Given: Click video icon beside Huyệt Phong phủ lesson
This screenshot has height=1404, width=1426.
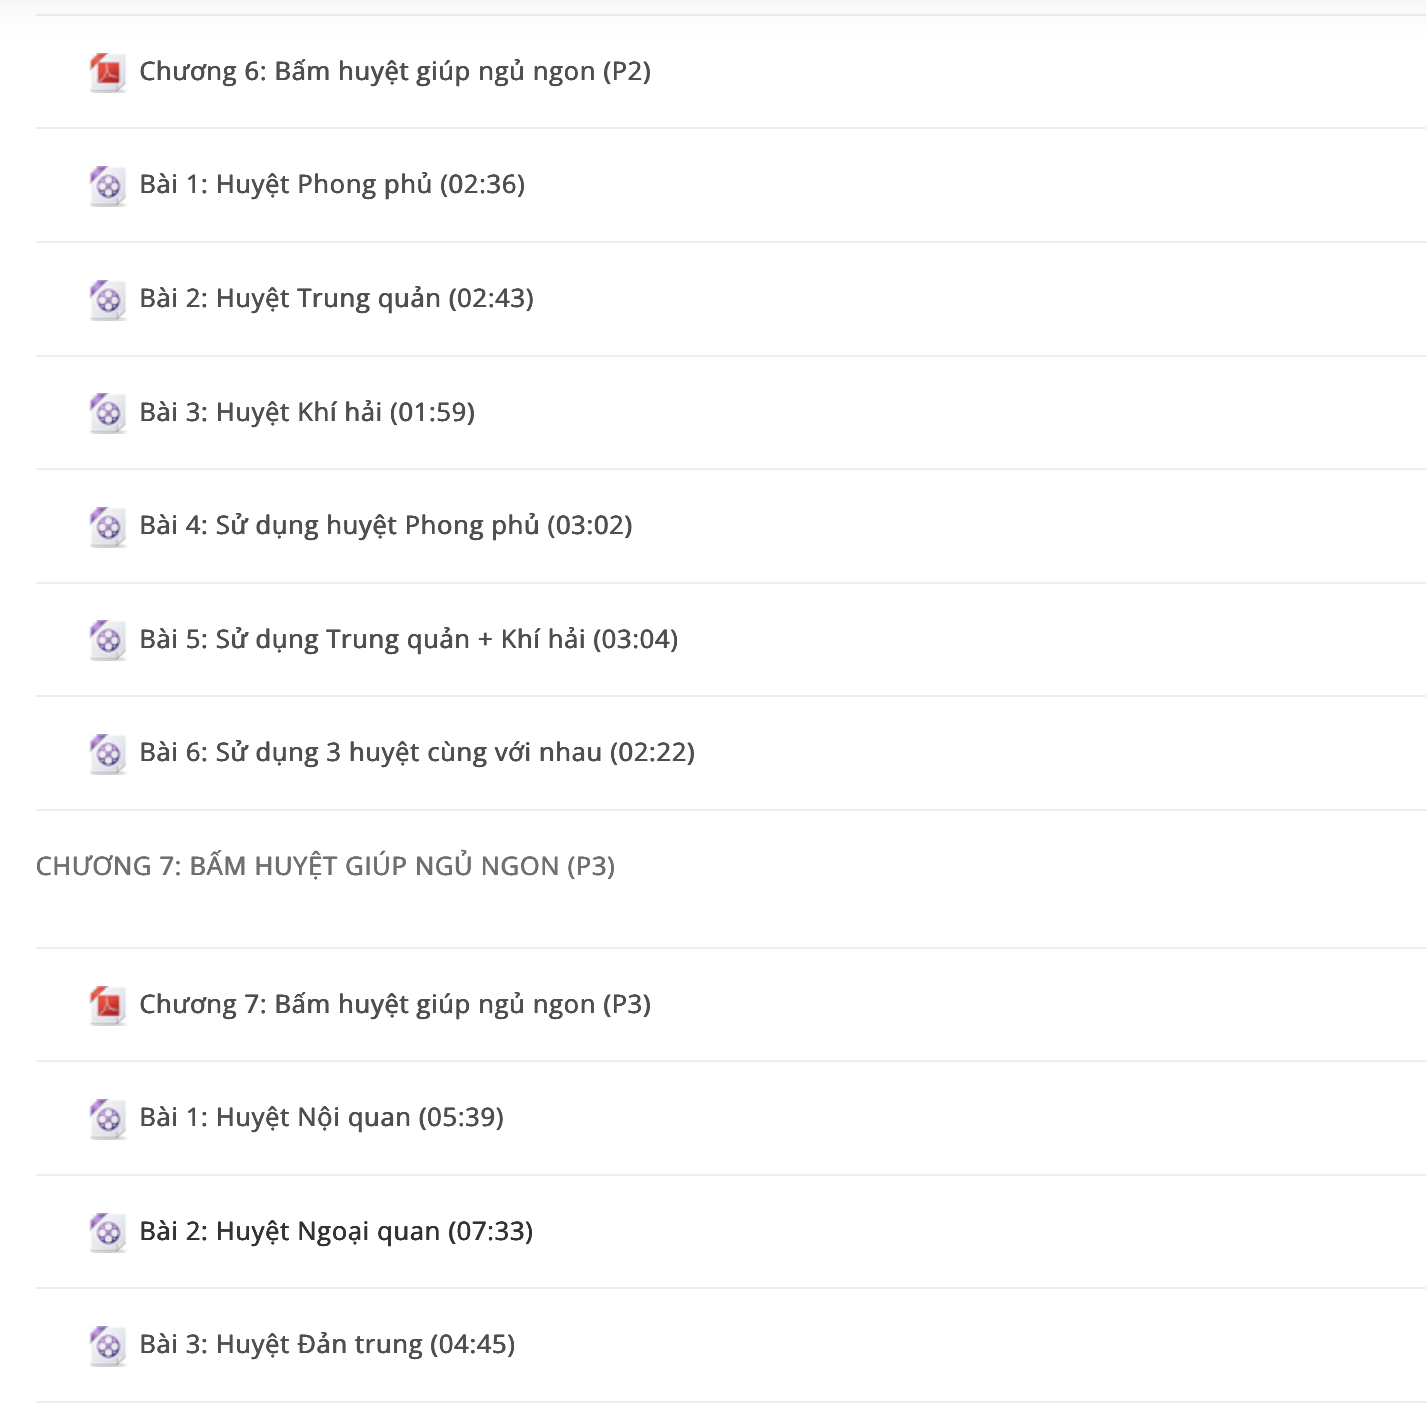Looking at the screenshot, I should tap(107, 186).
